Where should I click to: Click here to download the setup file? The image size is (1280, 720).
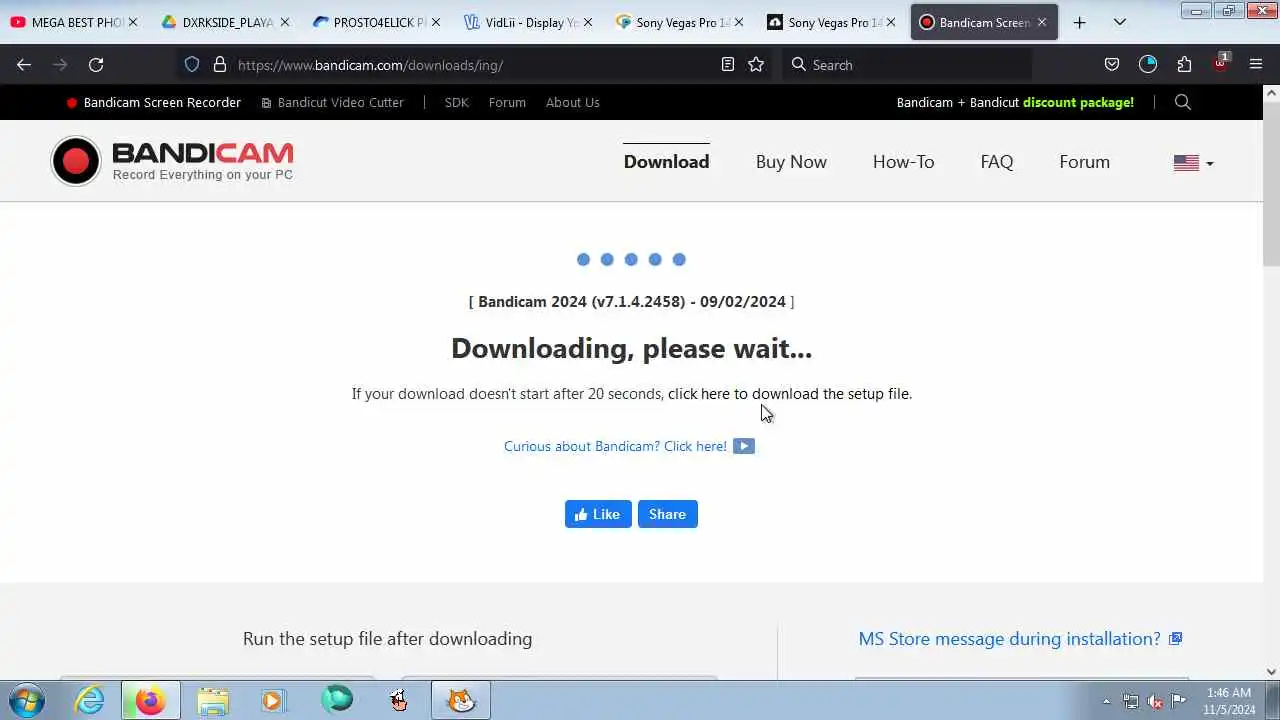[x=790, y=394]
